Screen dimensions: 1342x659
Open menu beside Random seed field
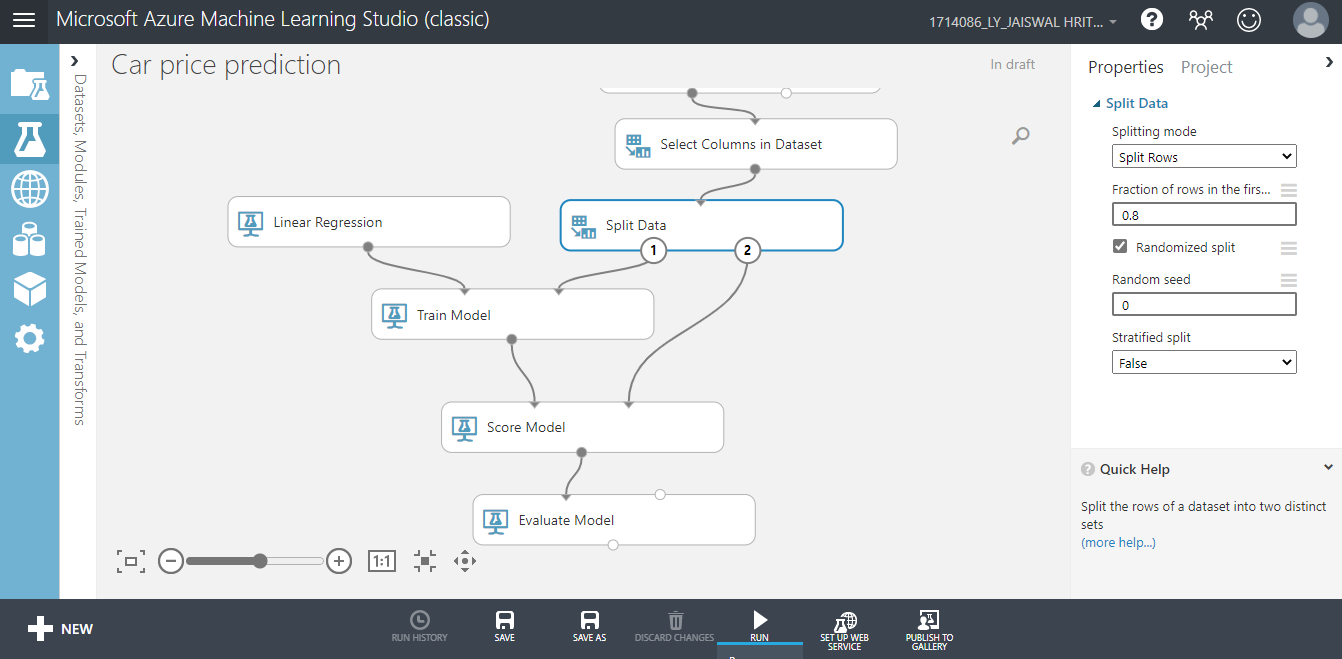click(x=1289, y=280)
